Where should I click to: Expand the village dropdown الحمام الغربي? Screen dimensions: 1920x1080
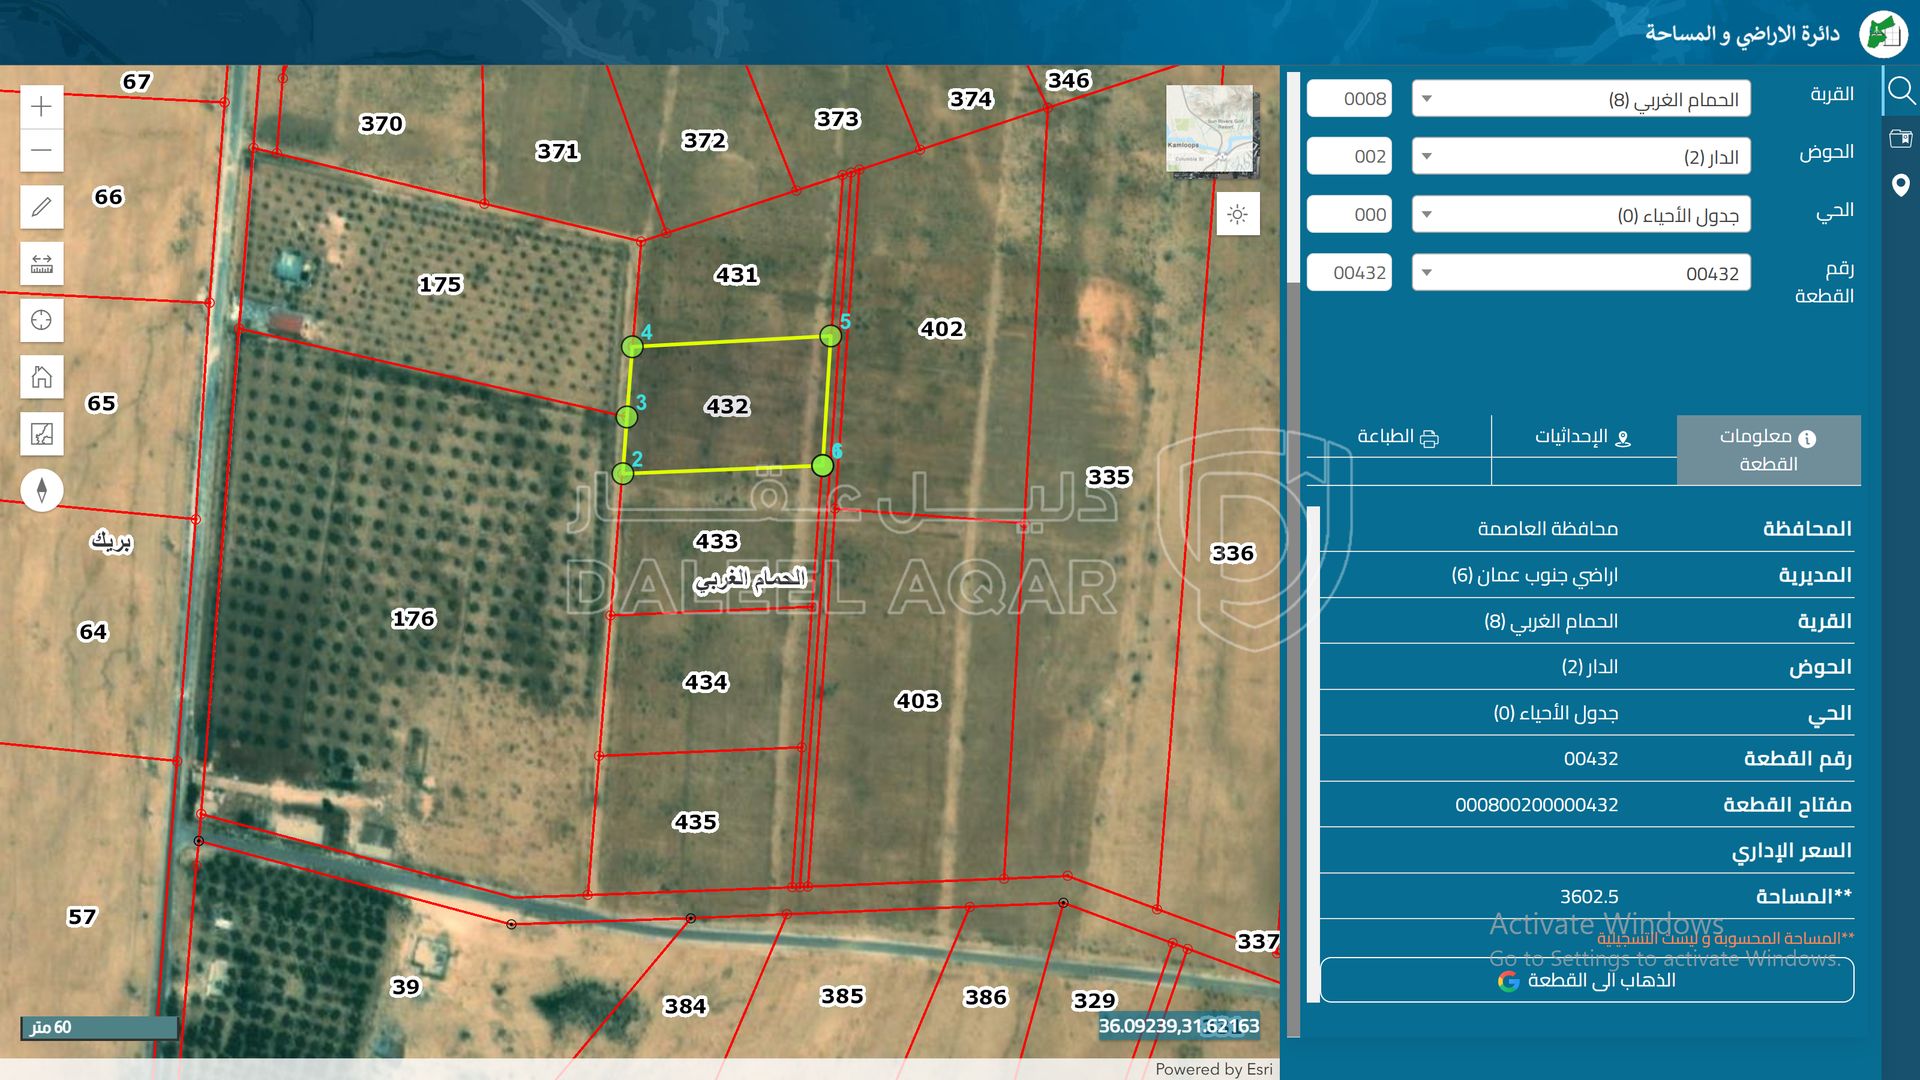click(1580, 99)
